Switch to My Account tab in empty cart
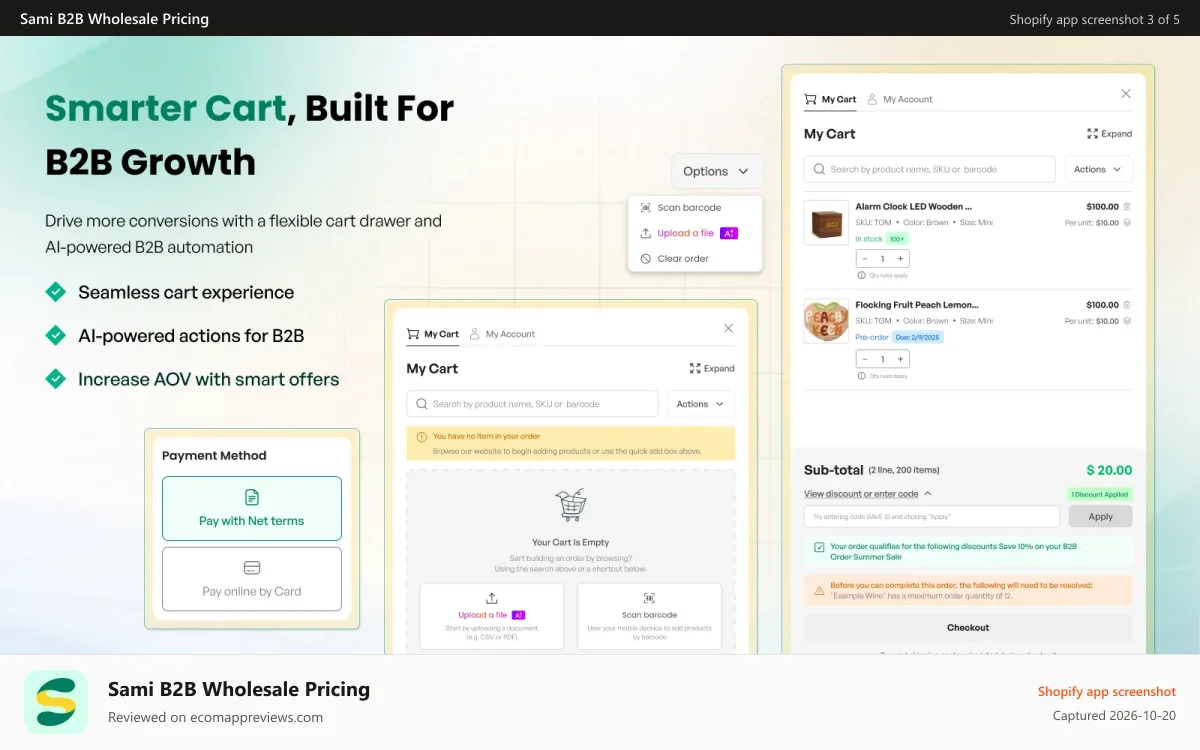 [502, 334]
